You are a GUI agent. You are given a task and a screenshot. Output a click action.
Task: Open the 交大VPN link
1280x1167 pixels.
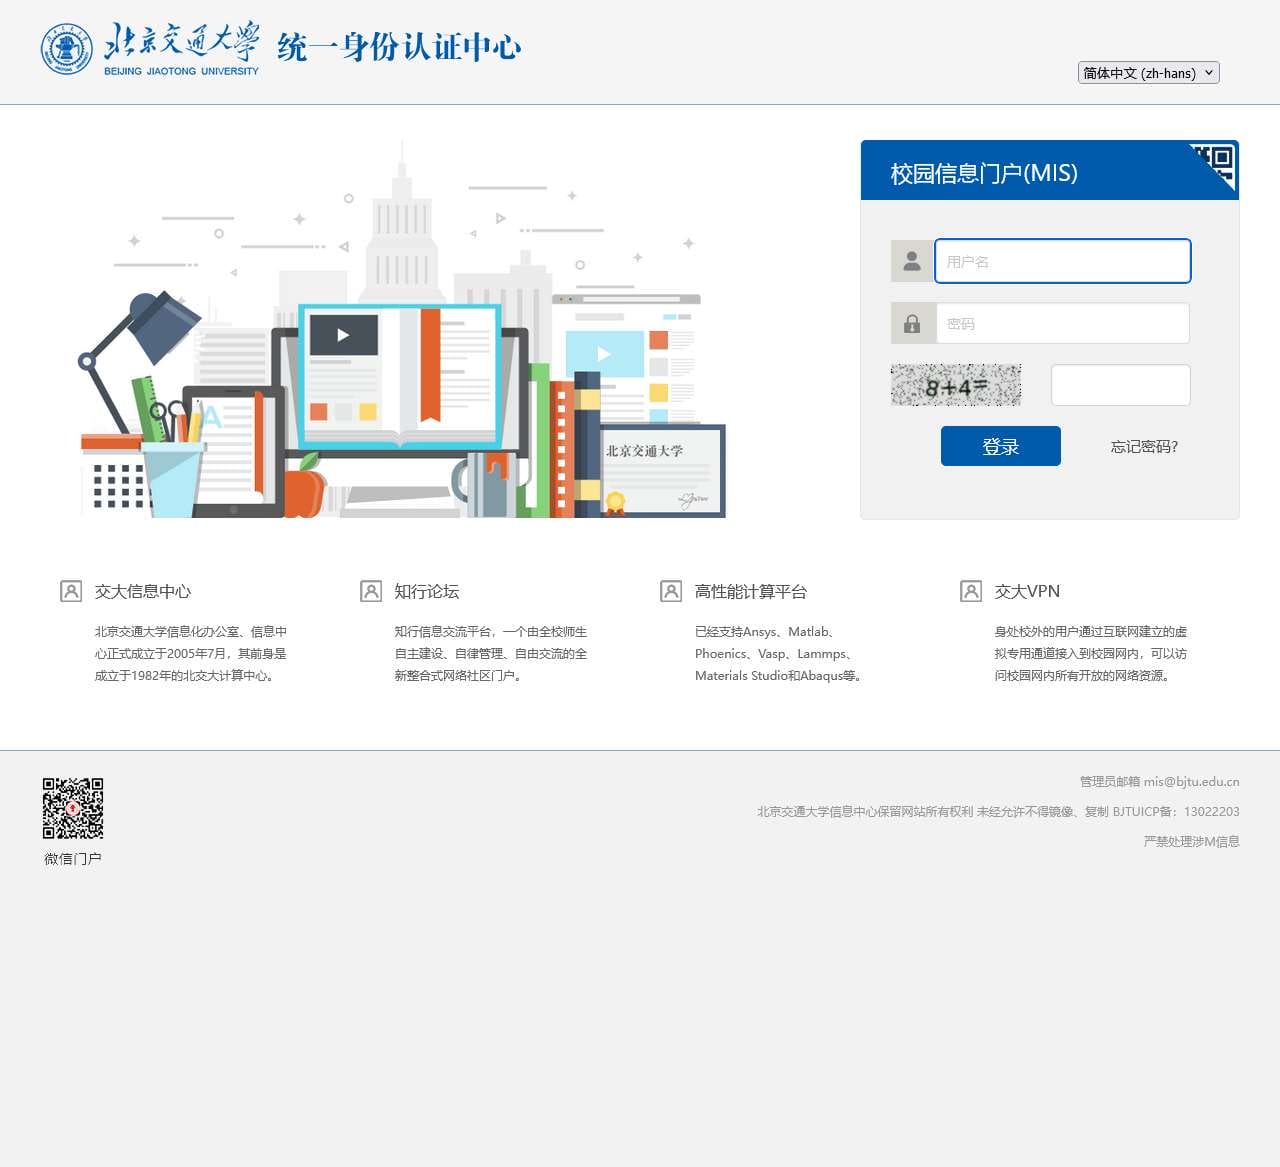pos(1027,591)
